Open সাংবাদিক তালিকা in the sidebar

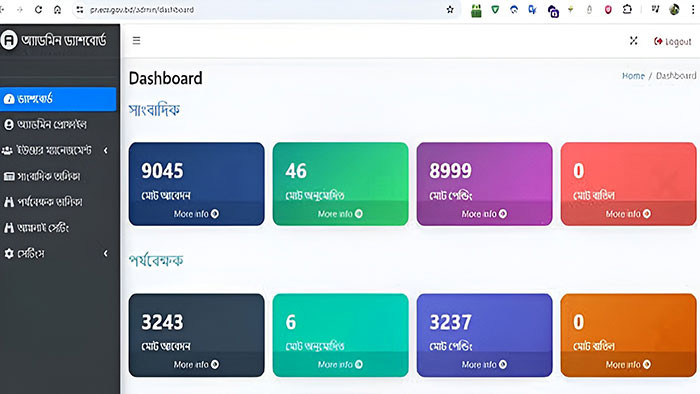[x=58, y=176]
